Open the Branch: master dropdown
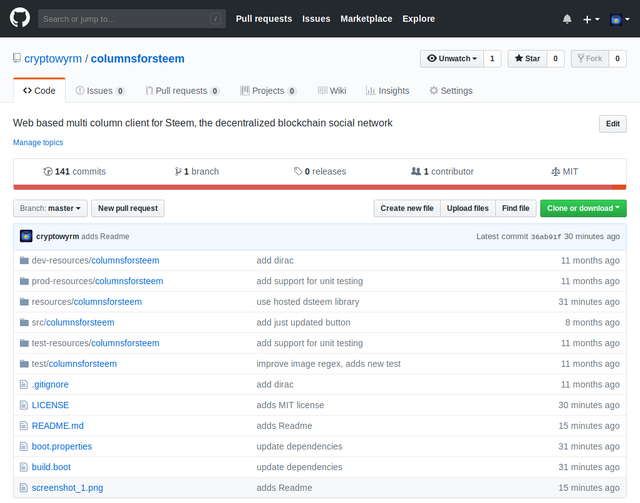 [x=50, y=208]
